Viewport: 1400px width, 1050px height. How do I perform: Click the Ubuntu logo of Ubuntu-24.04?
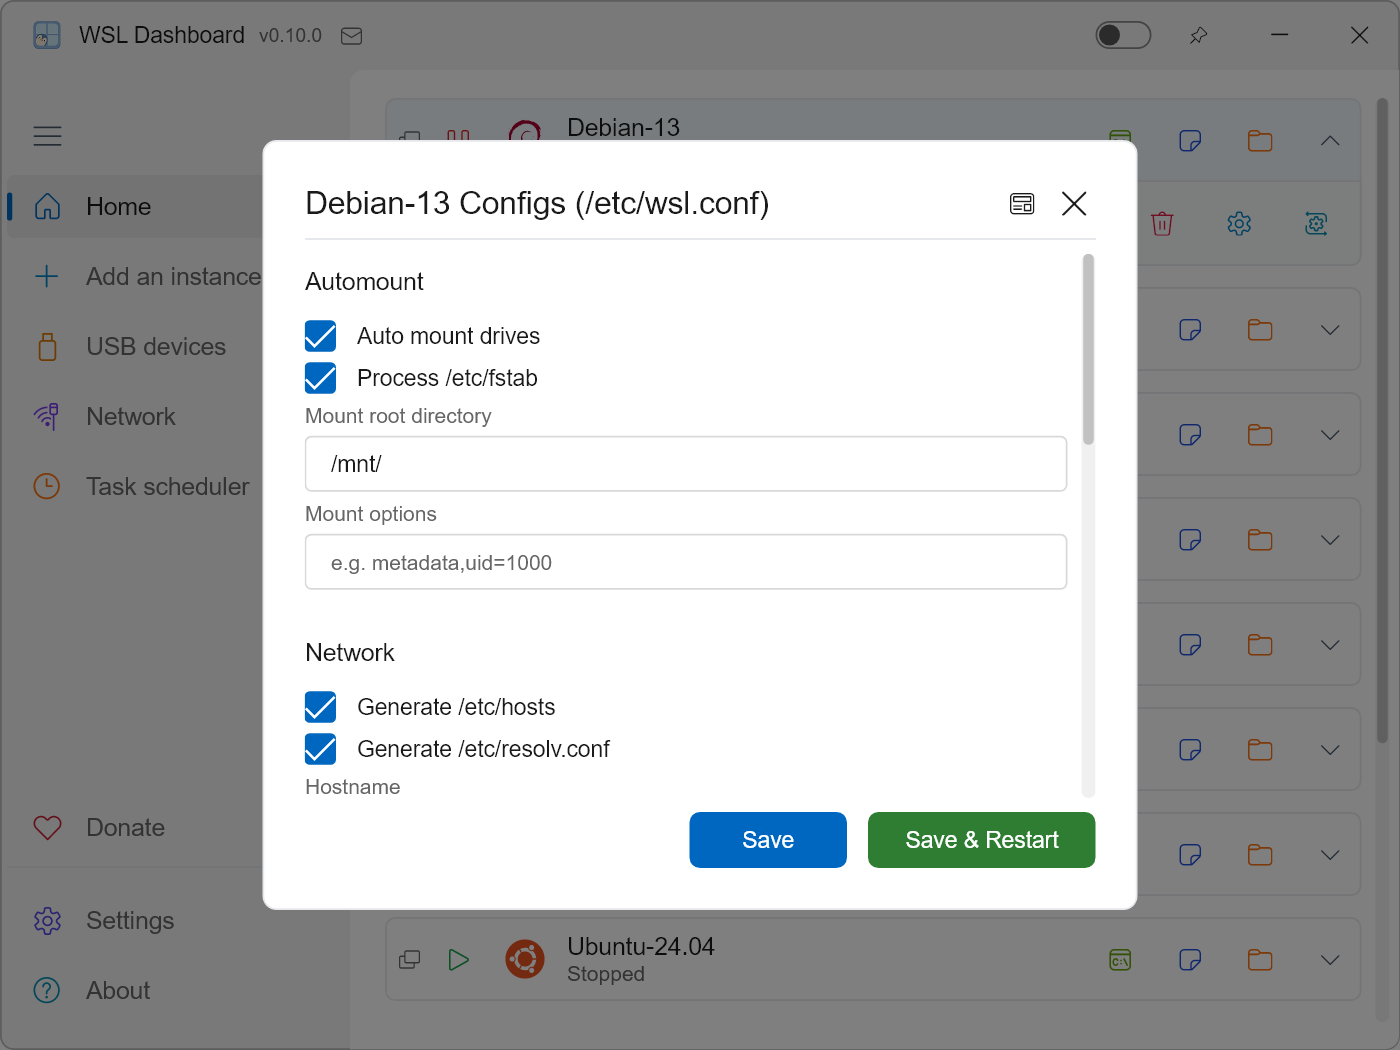tap(525, 960)
